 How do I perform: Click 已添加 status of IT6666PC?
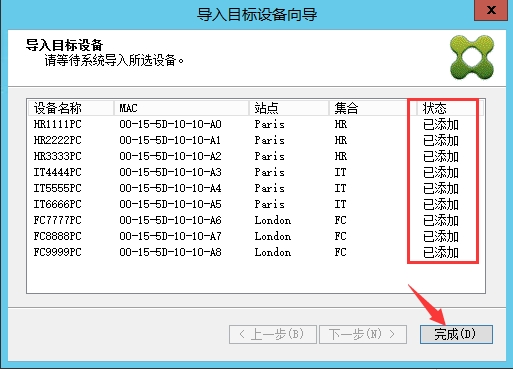[x=441, y=205]
